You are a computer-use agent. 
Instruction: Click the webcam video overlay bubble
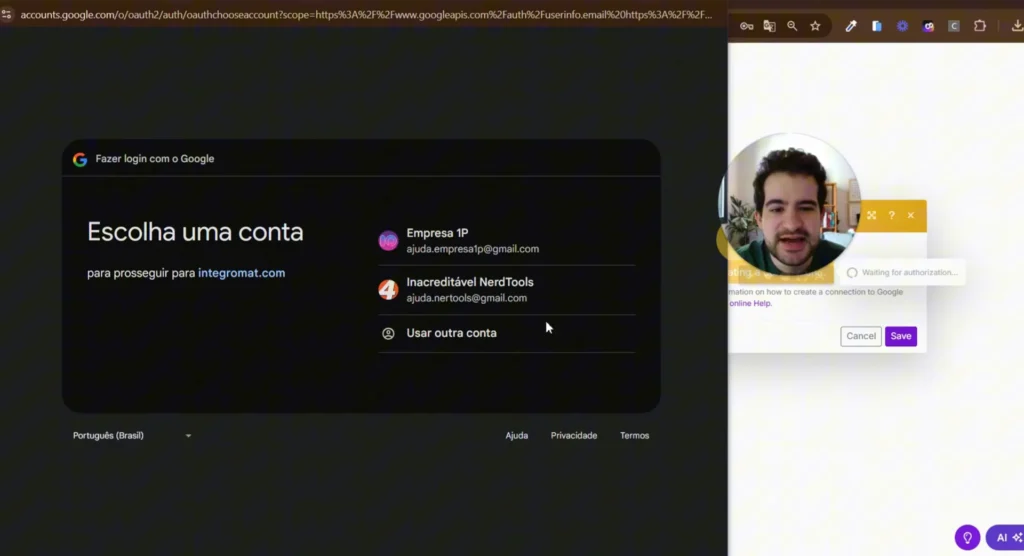click(789, 204)
